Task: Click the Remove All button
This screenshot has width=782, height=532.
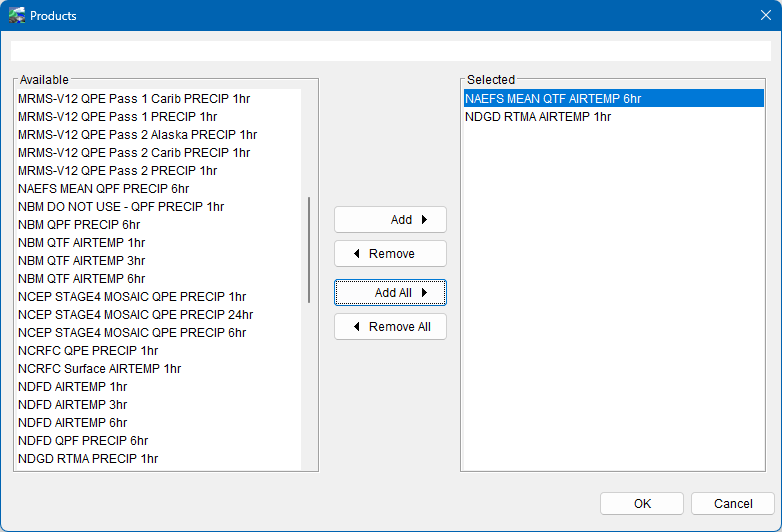Action: tap(390, 327)
